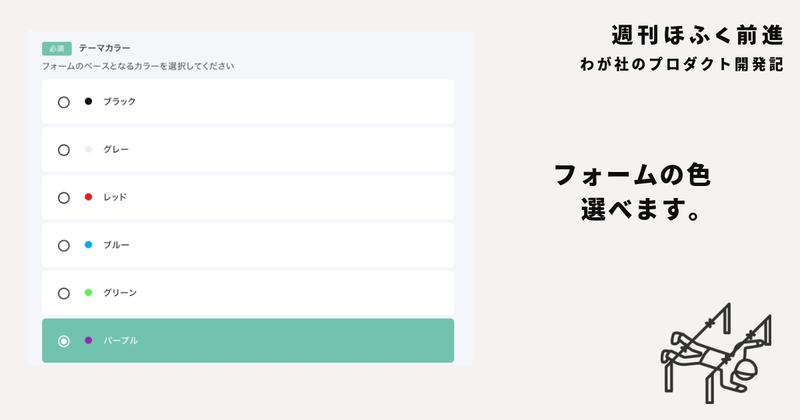
Task: Click the light gray color dot
Action: tap(88, 149)
